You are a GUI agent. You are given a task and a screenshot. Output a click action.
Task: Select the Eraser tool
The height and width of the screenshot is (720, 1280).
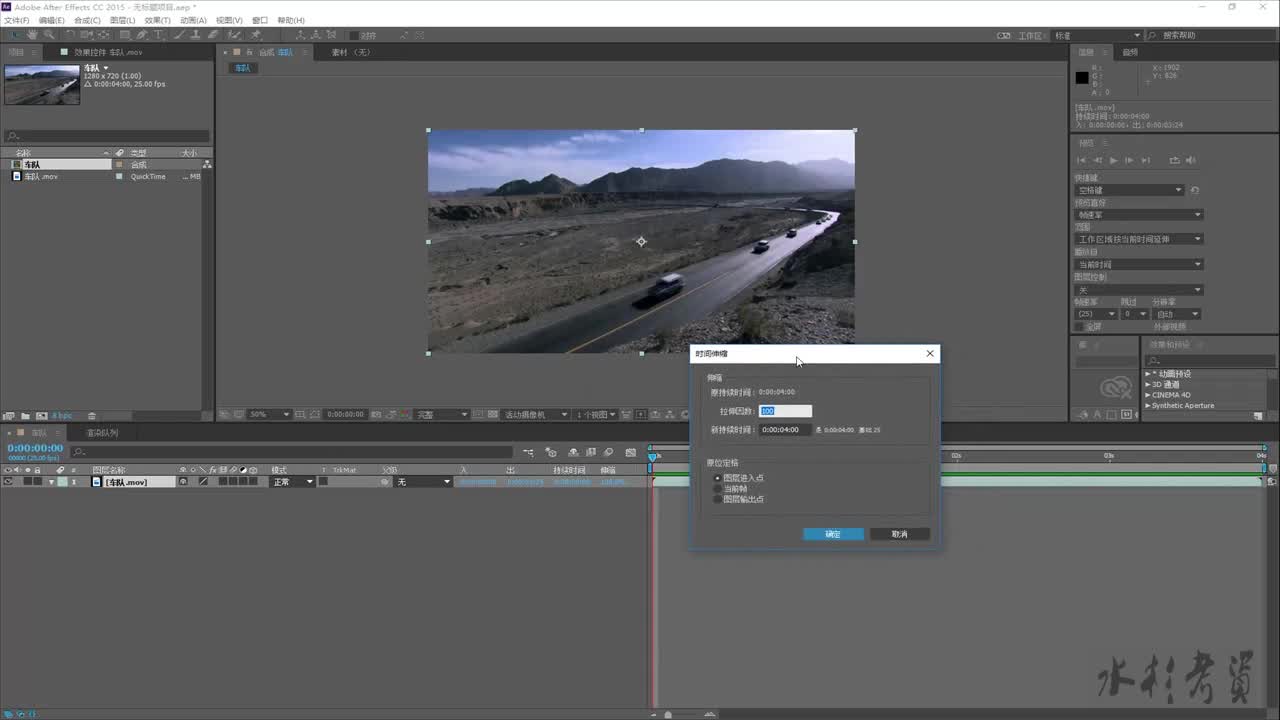point(213,35)
